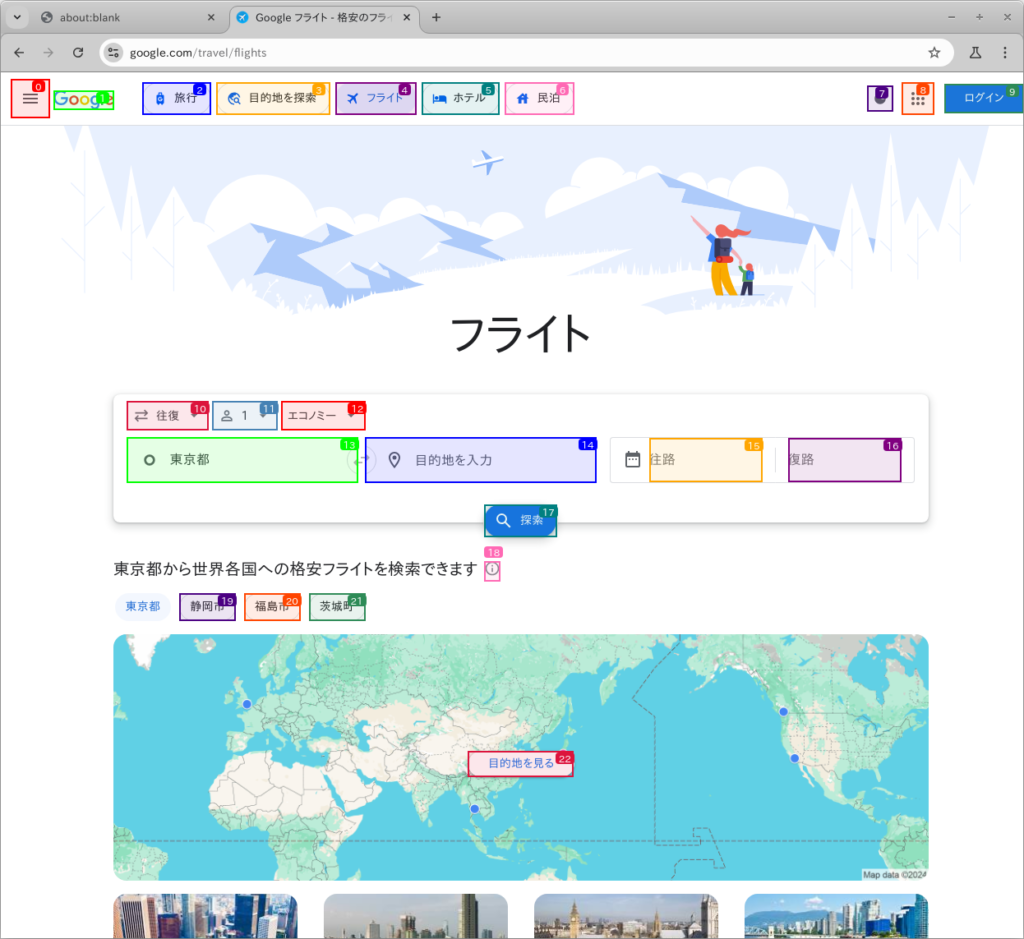This screenshot has height=939, width=1024.
Task: Click the swap origin and destination icon
Action: coord(361,460)
